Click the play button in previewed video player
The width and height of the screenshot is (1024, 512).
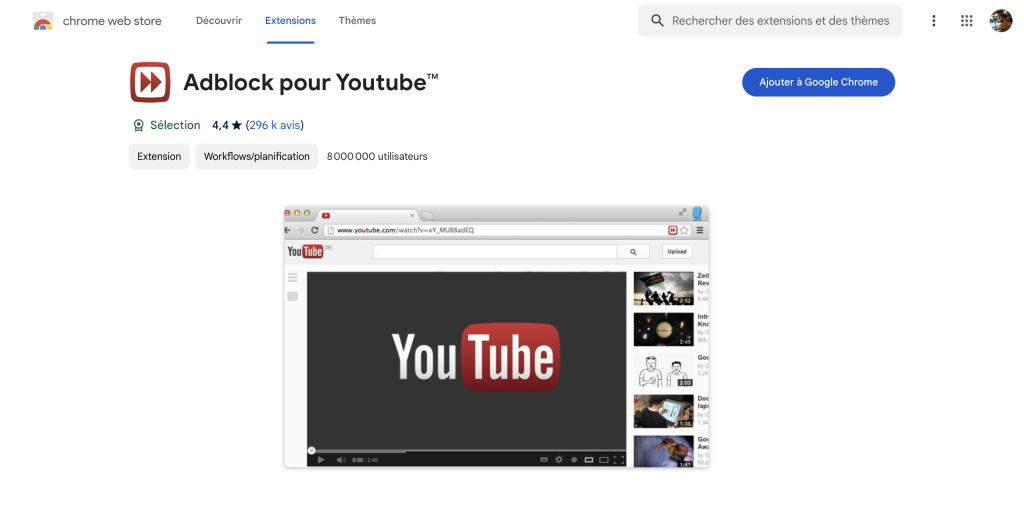pos(321,460)
